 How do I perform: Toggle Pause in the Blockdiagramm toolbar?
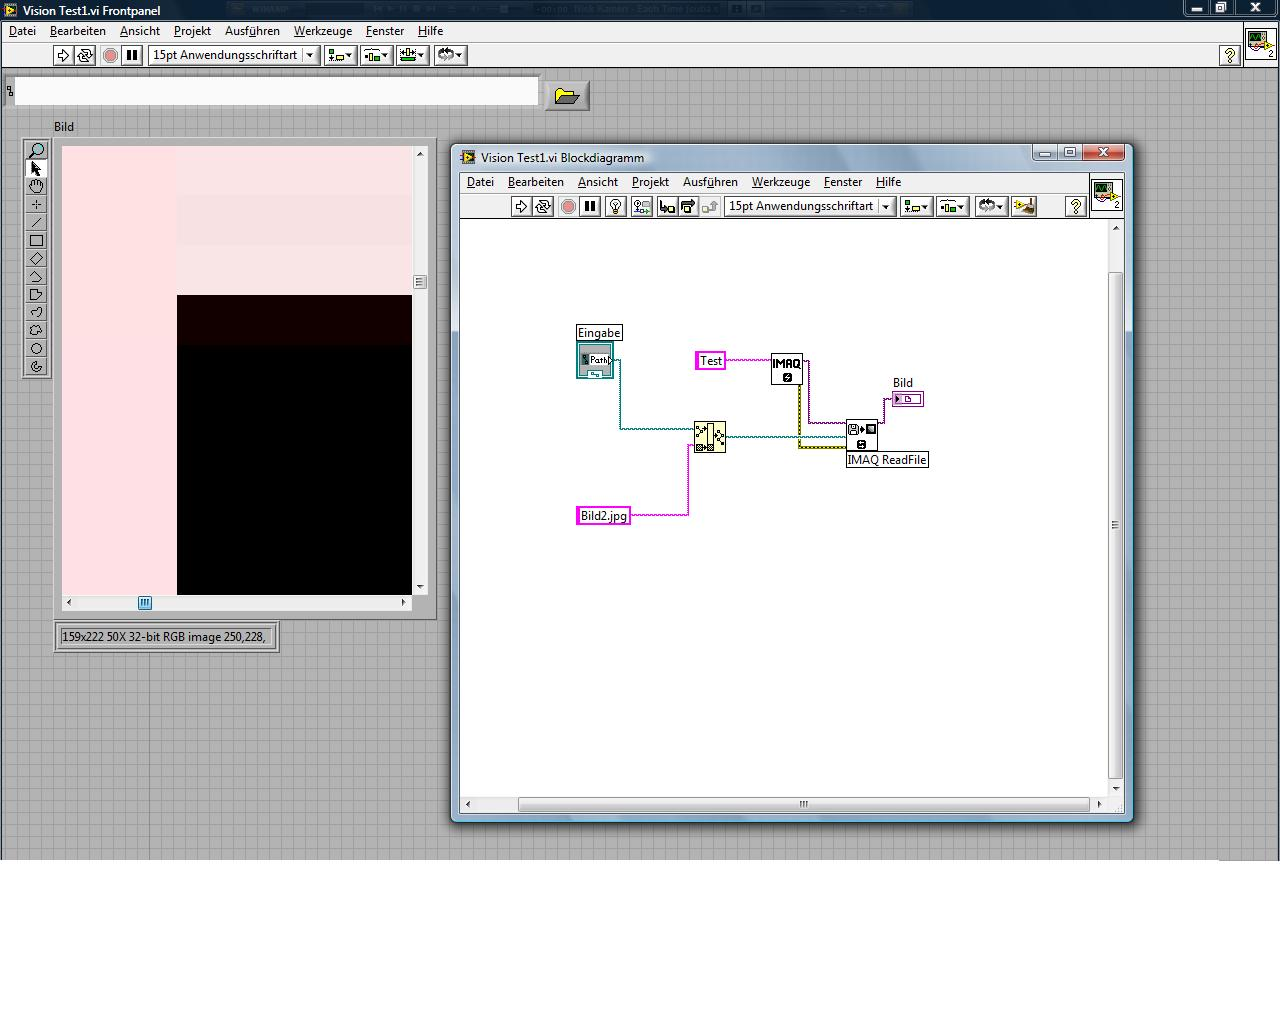tap(590, 206)
